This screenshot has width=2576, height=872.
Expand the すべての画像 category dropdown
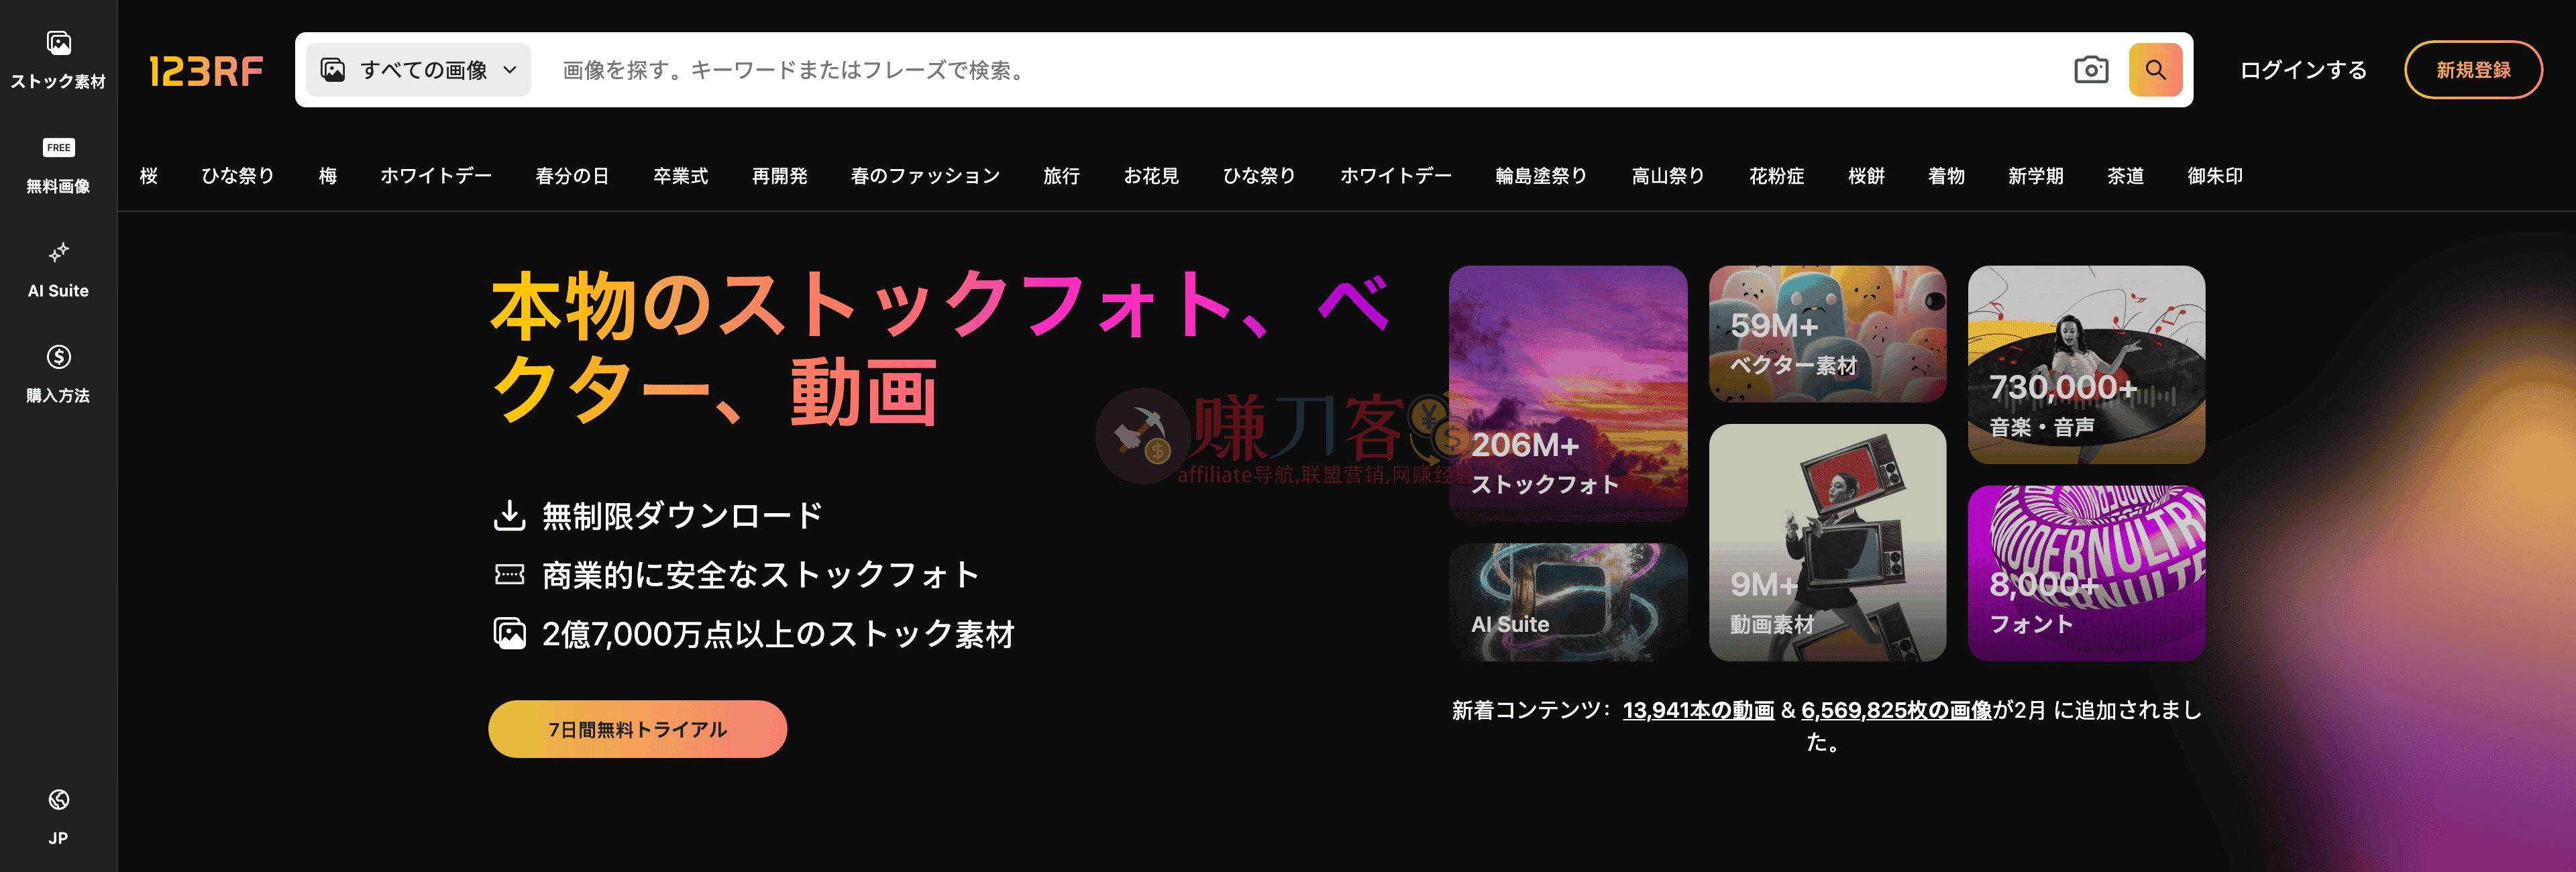418,70
